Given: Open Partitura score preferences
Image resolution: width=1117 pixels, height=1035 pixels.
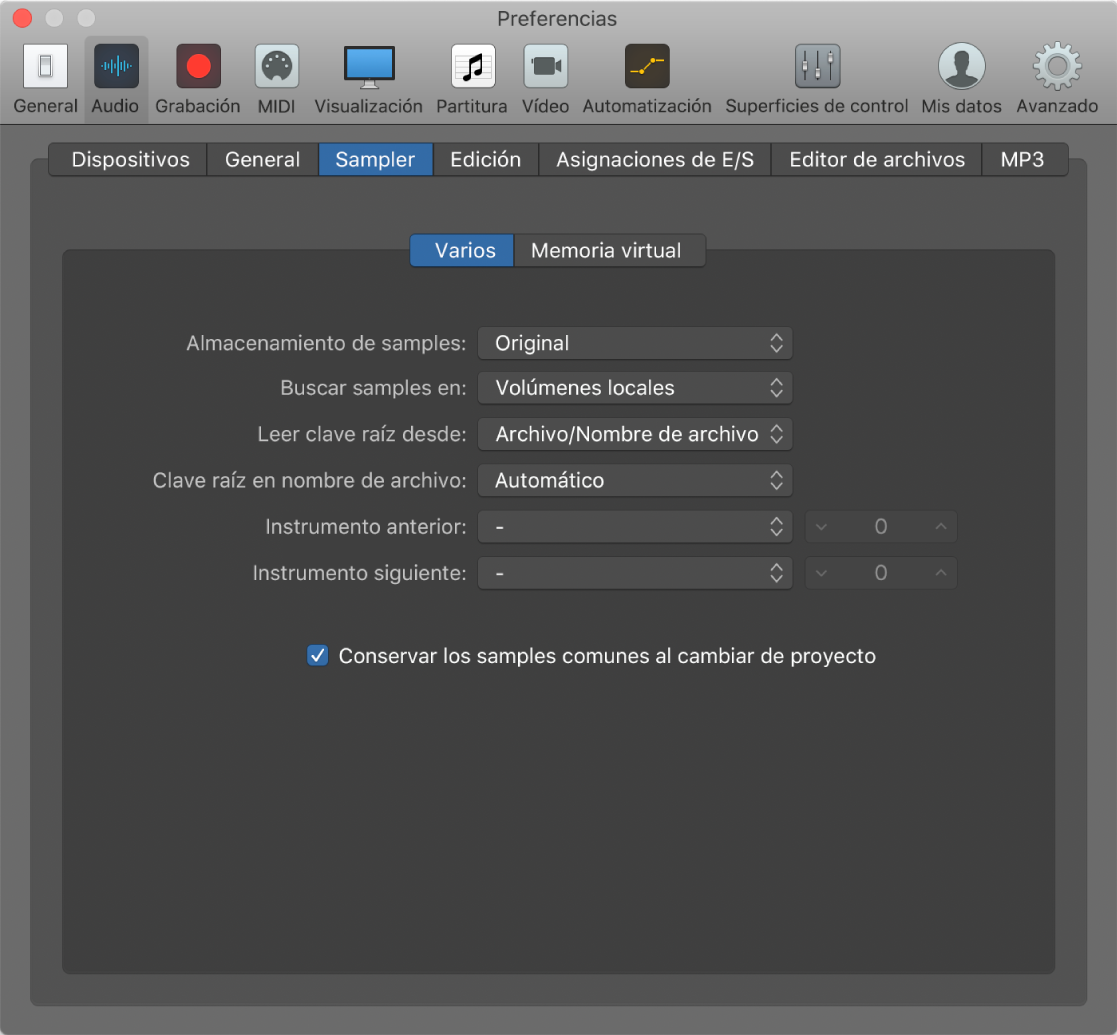Looking at the screenshot, I should [472, 67].
